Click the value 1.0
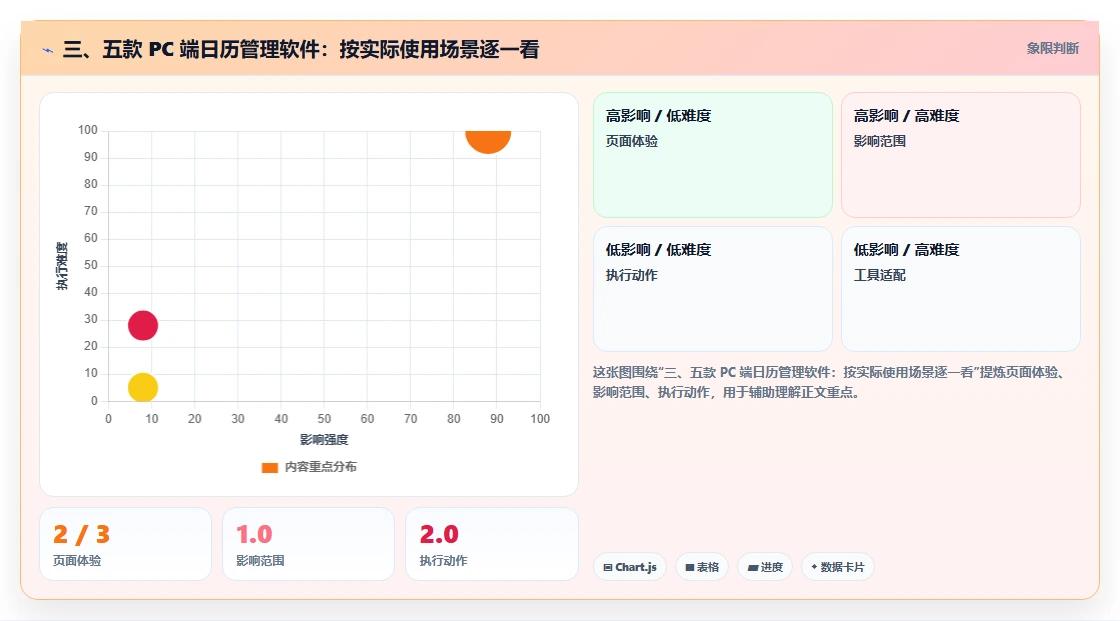Image resolution: width=1120 pixels, height=621 pixels. [254, 535]
